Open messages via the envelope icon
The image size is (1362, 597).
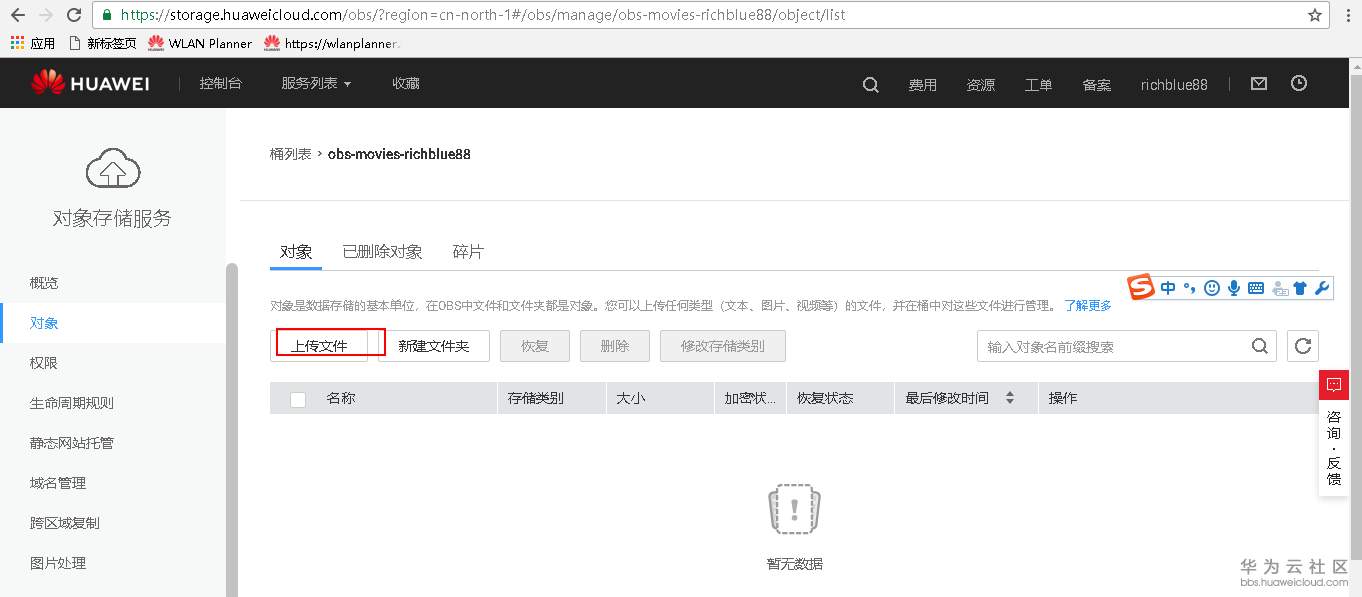pyautogui.click(x=1259, y=84)
